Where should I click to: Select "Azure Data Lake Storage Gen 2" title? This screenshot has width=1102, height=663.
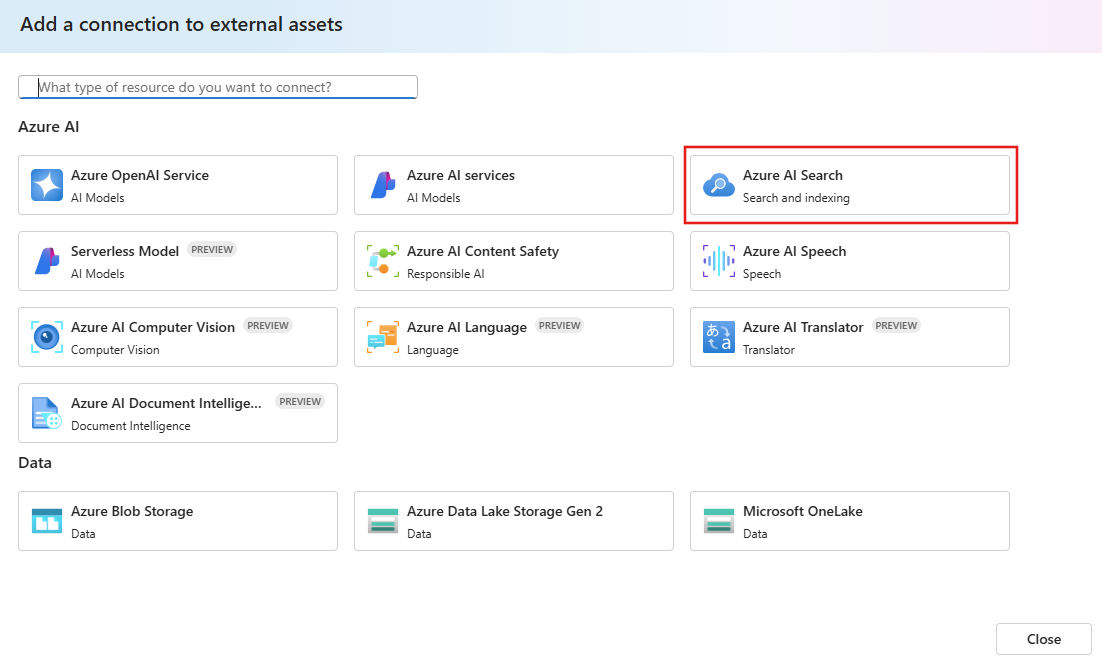pos(505,511)
